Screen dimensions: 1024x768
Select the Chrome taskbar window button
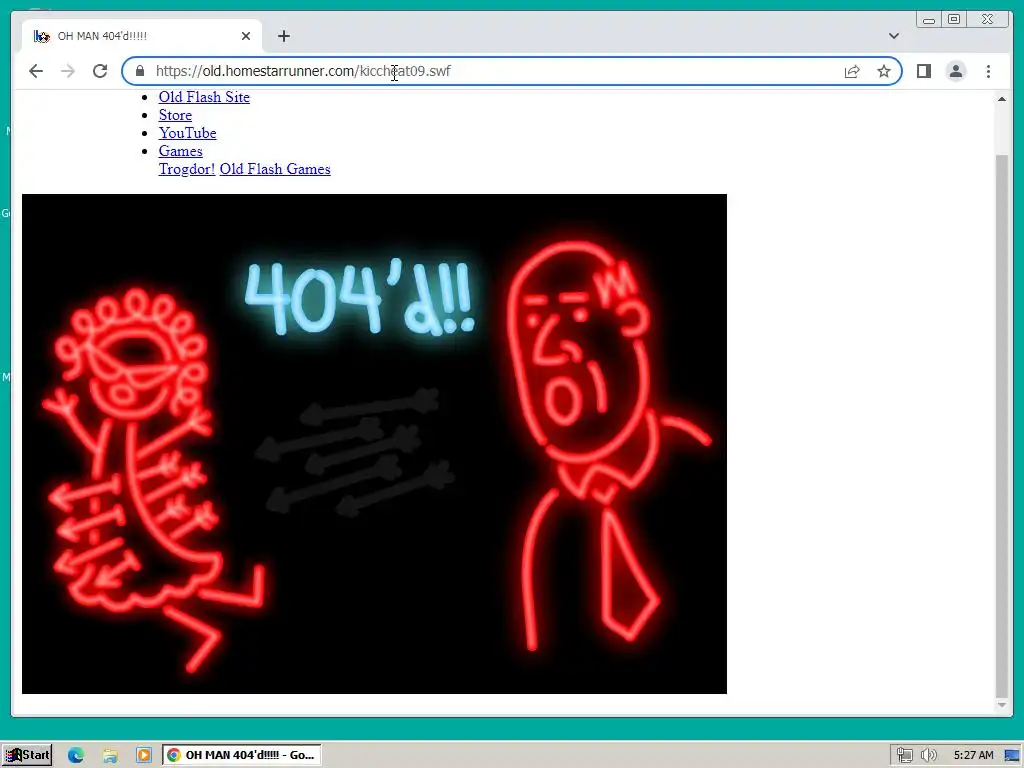click(x=242, y=755)
